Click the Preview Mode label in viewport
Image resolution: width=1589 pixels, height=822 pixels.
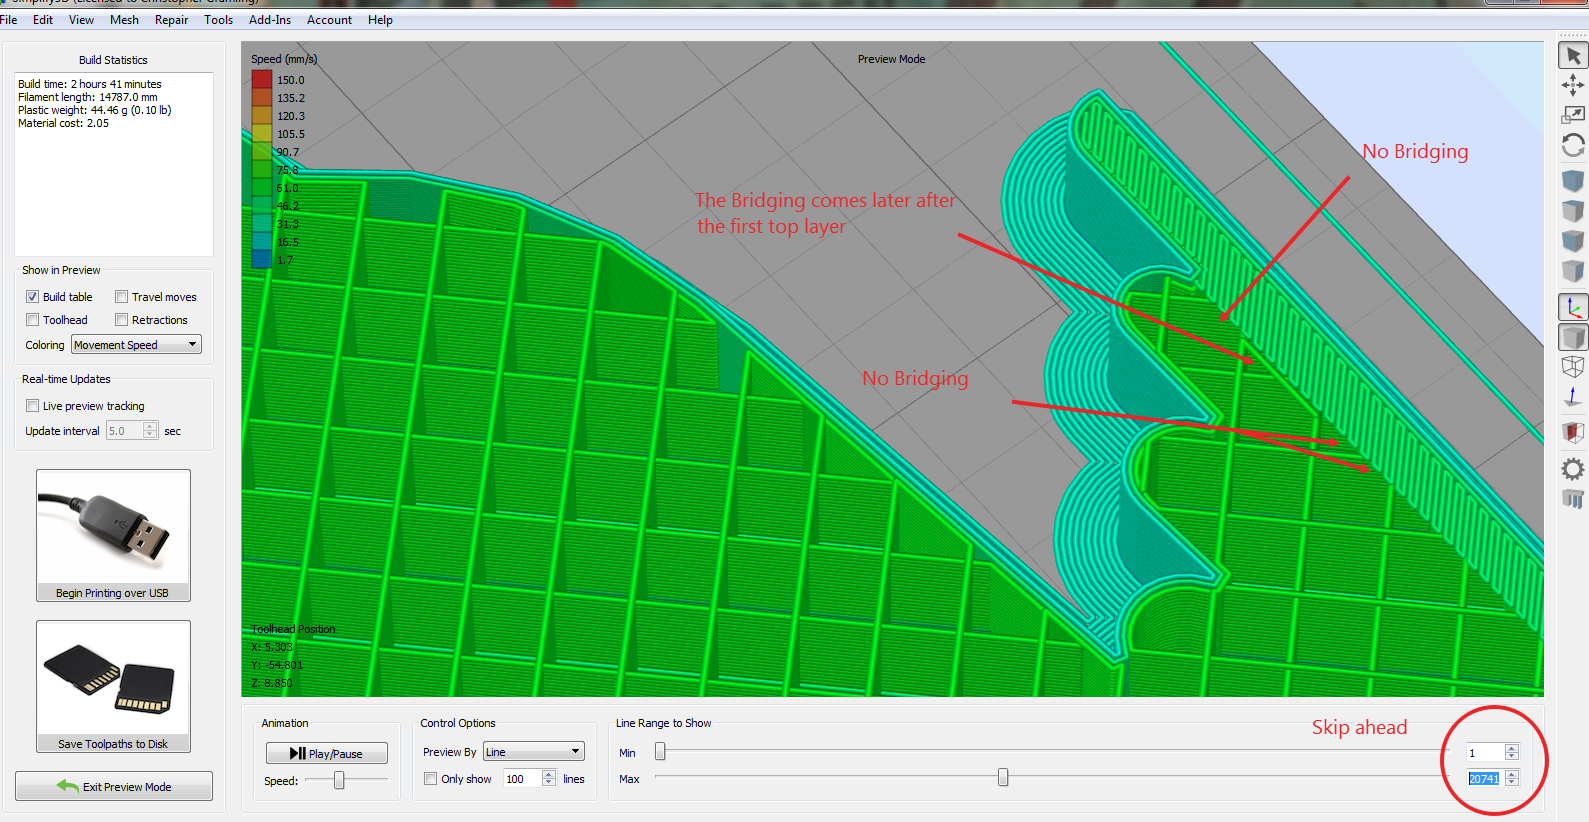pos(891,59)
